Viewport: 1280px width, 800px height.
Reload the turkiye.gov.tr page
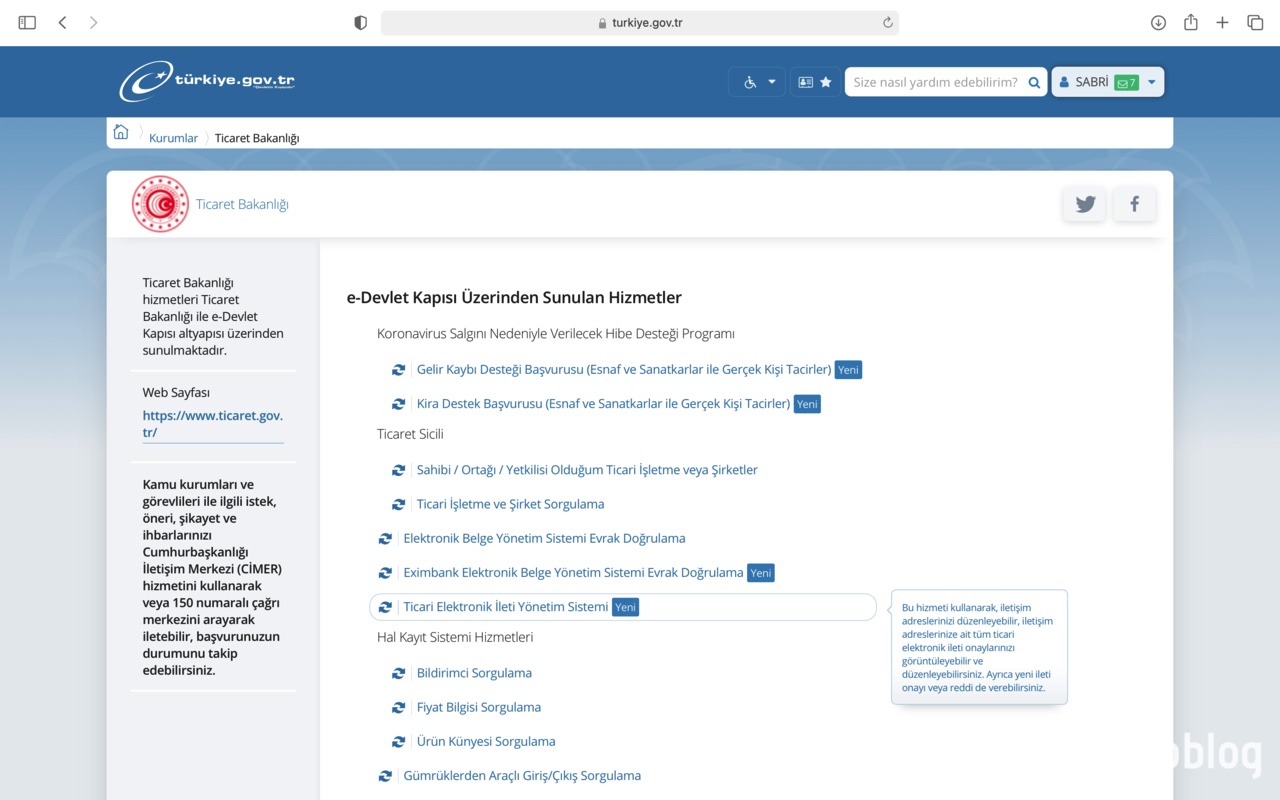(x=887, y=22)
